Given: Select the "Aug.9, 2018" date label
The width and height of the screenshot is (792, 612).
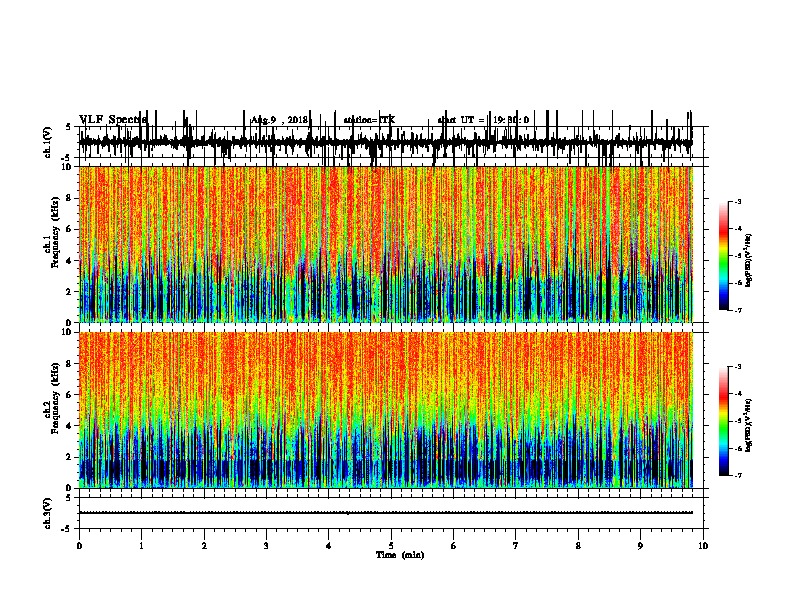Looking at the screenshot, I should pos(279,120).
